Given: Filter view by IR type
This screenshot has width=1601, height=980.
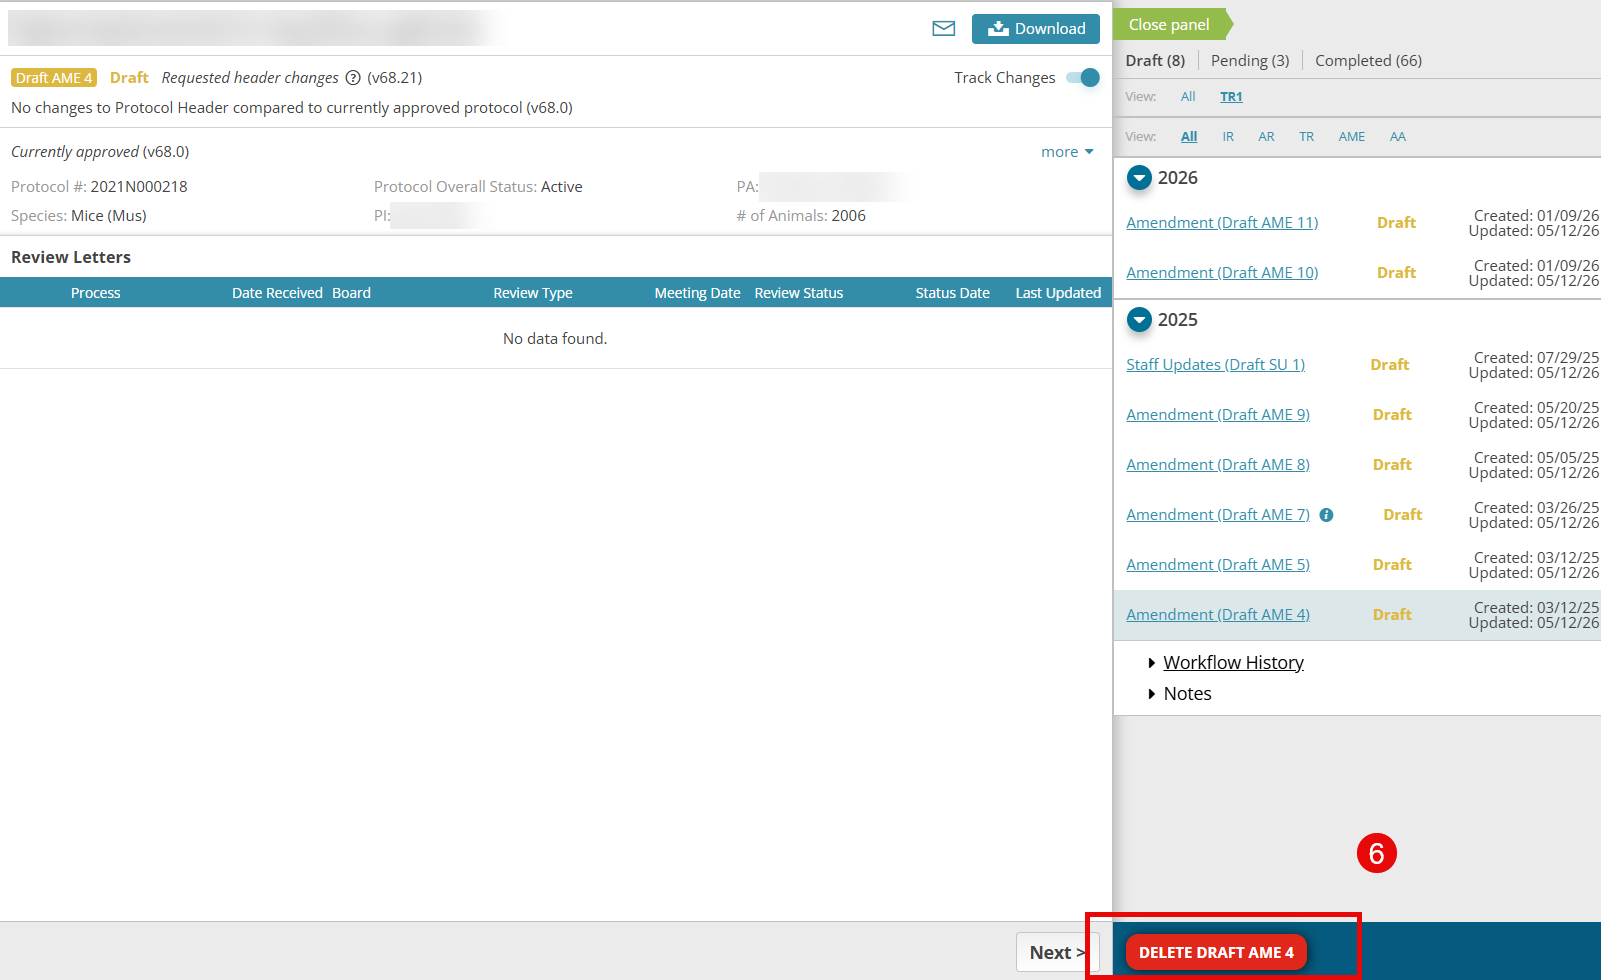Looking at the screenshot, I should [1228, 137].
